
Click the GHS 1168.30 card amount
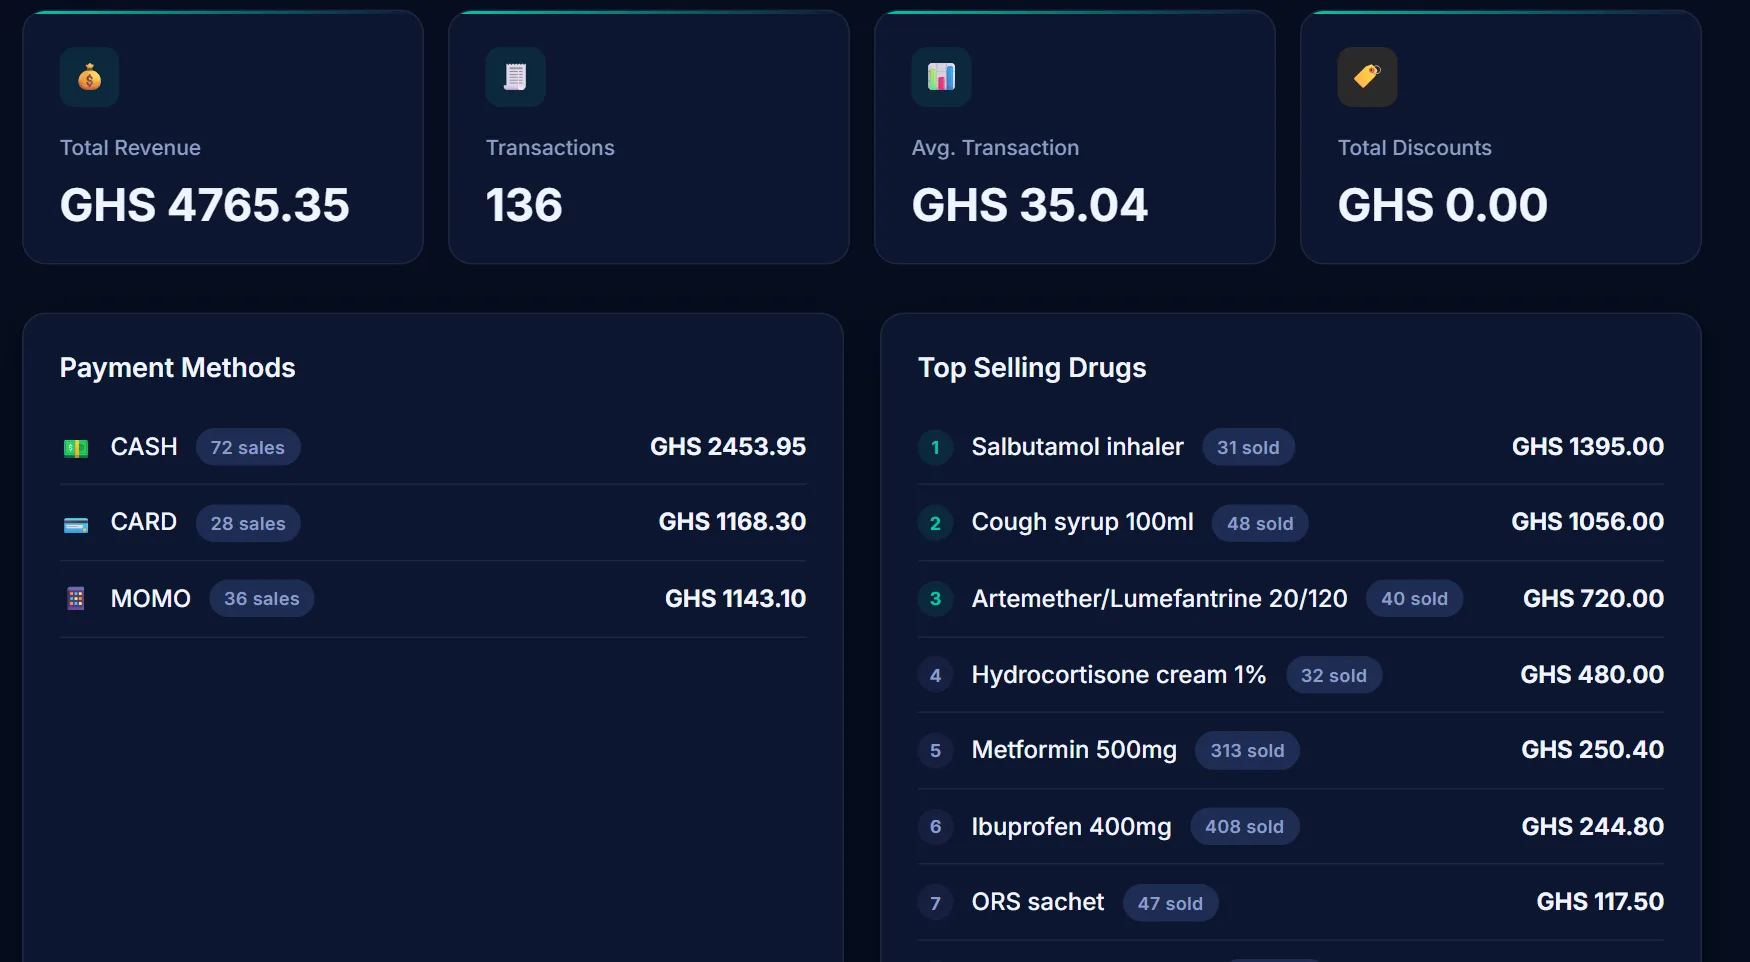(x=732, y=522)
